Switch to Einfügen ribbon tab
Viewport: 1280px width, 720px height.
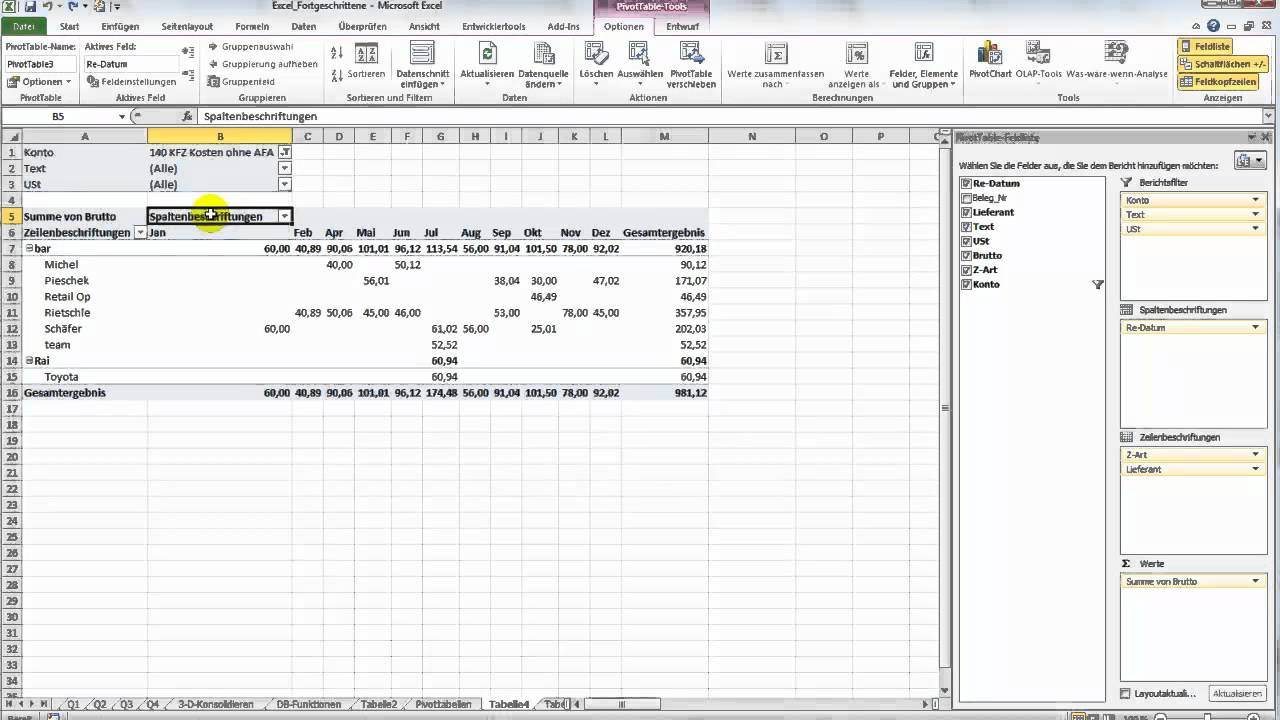[120, 26]
